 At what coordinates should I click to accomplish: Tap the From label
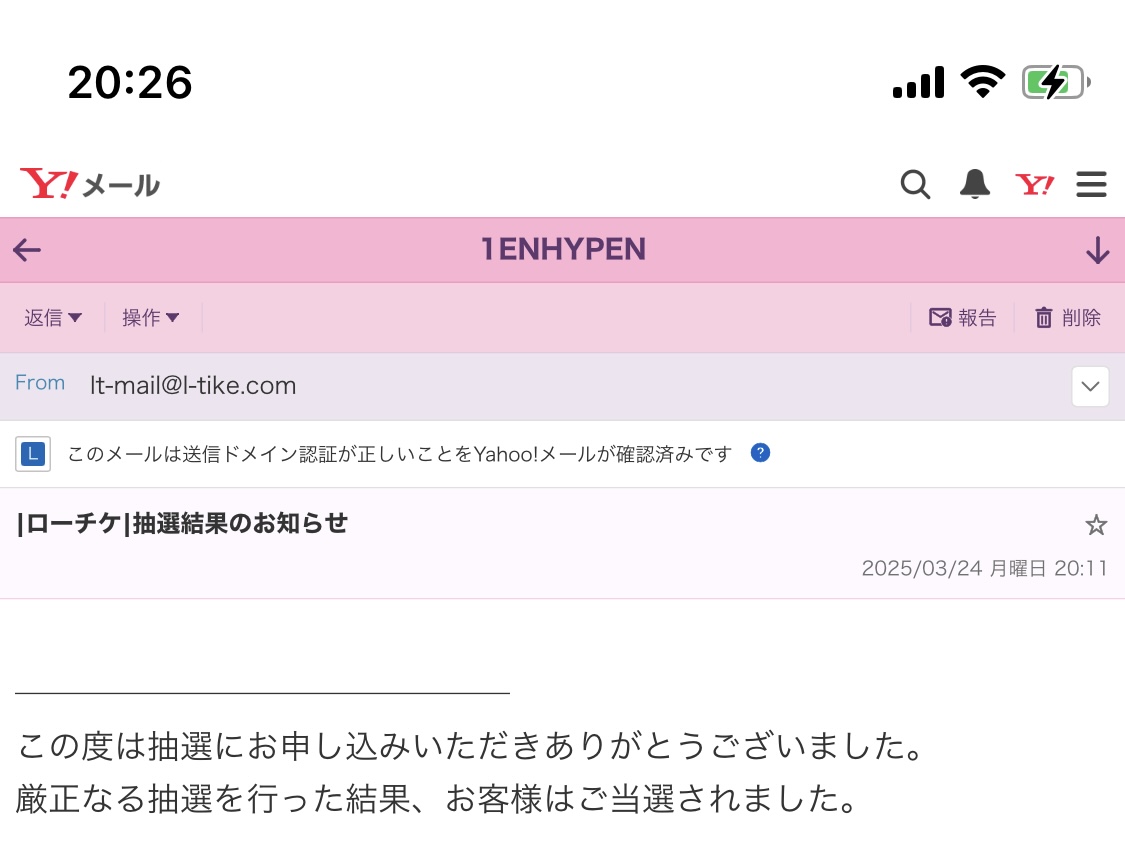coord(40,383)
